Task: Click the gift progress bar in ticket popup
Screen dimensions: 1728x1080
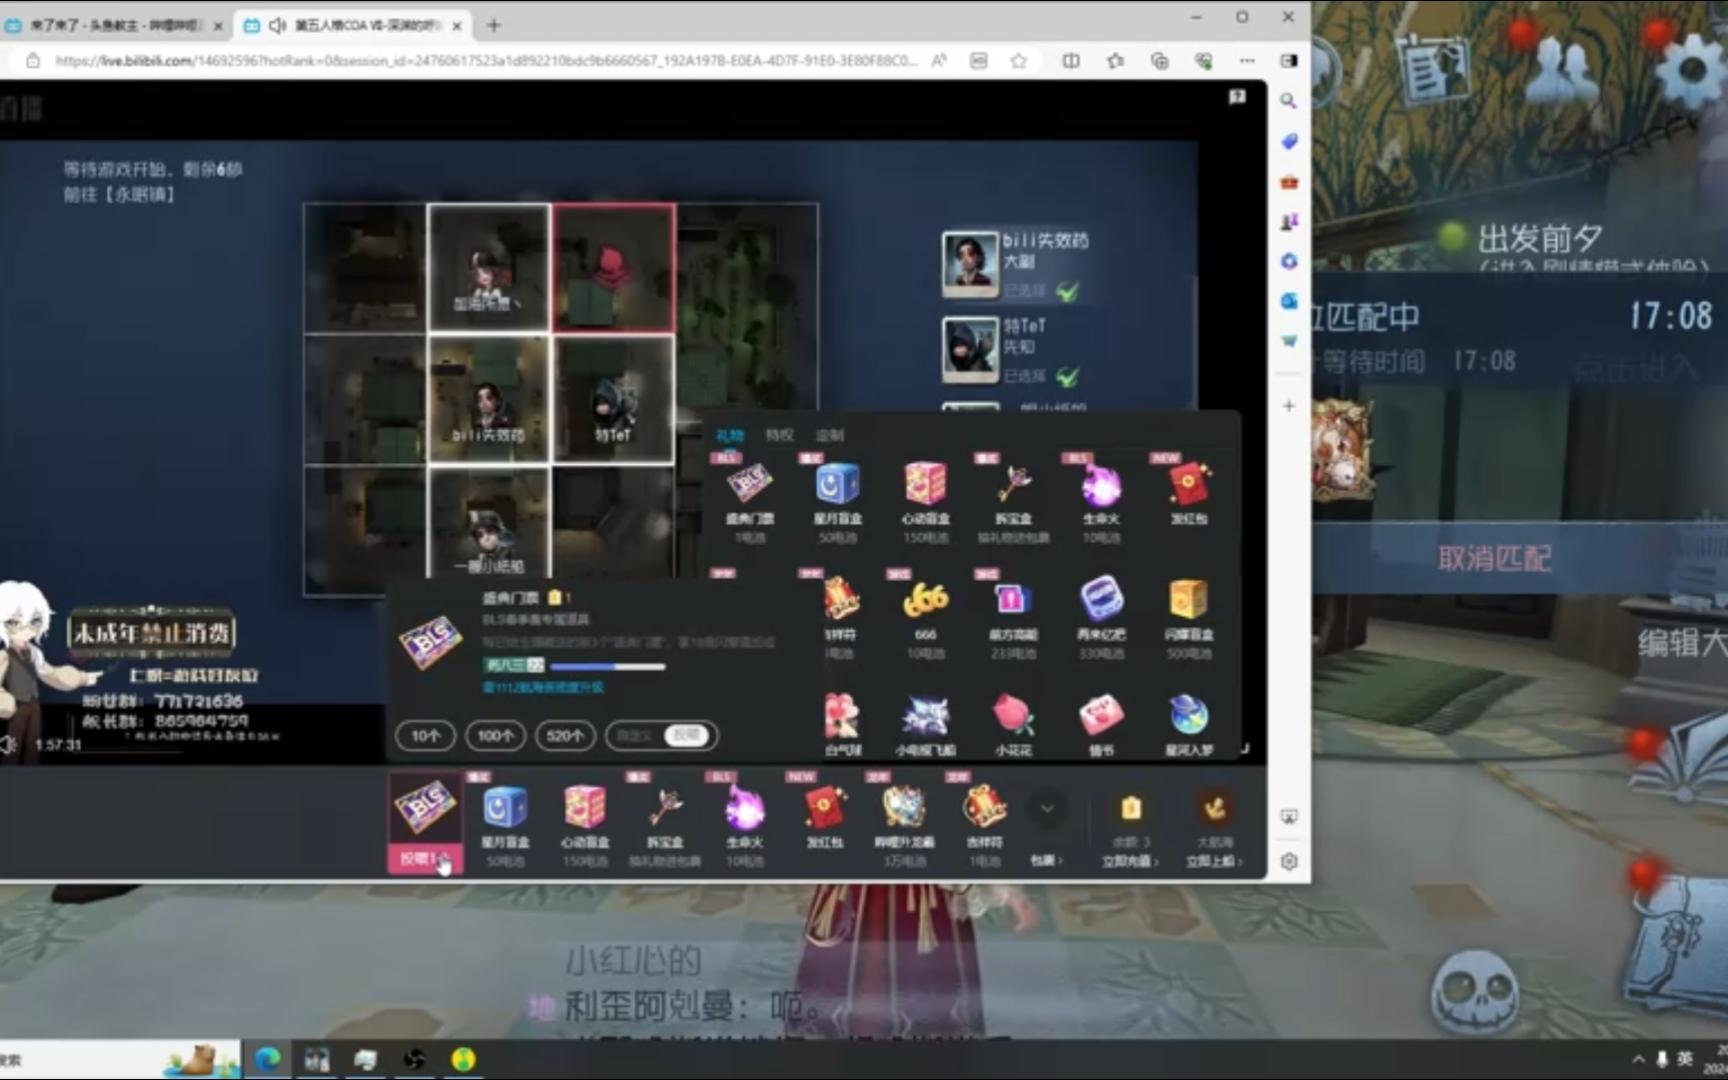Action: [607, 666]
